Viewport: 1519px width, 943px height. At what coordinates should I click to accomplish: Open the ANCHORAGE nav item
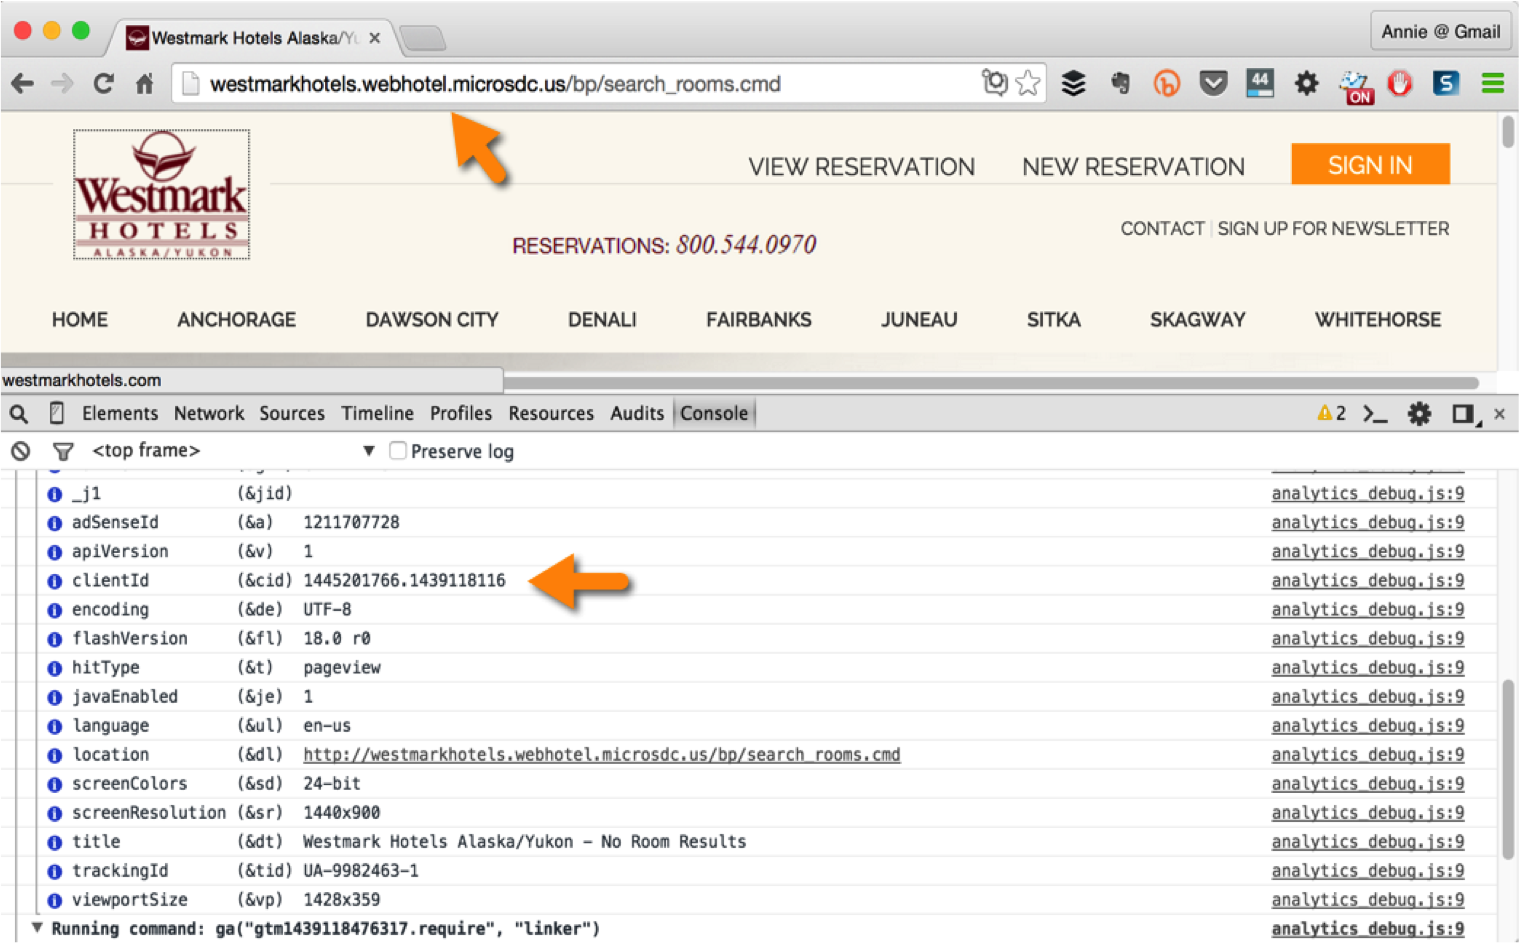tap(236, 319)
